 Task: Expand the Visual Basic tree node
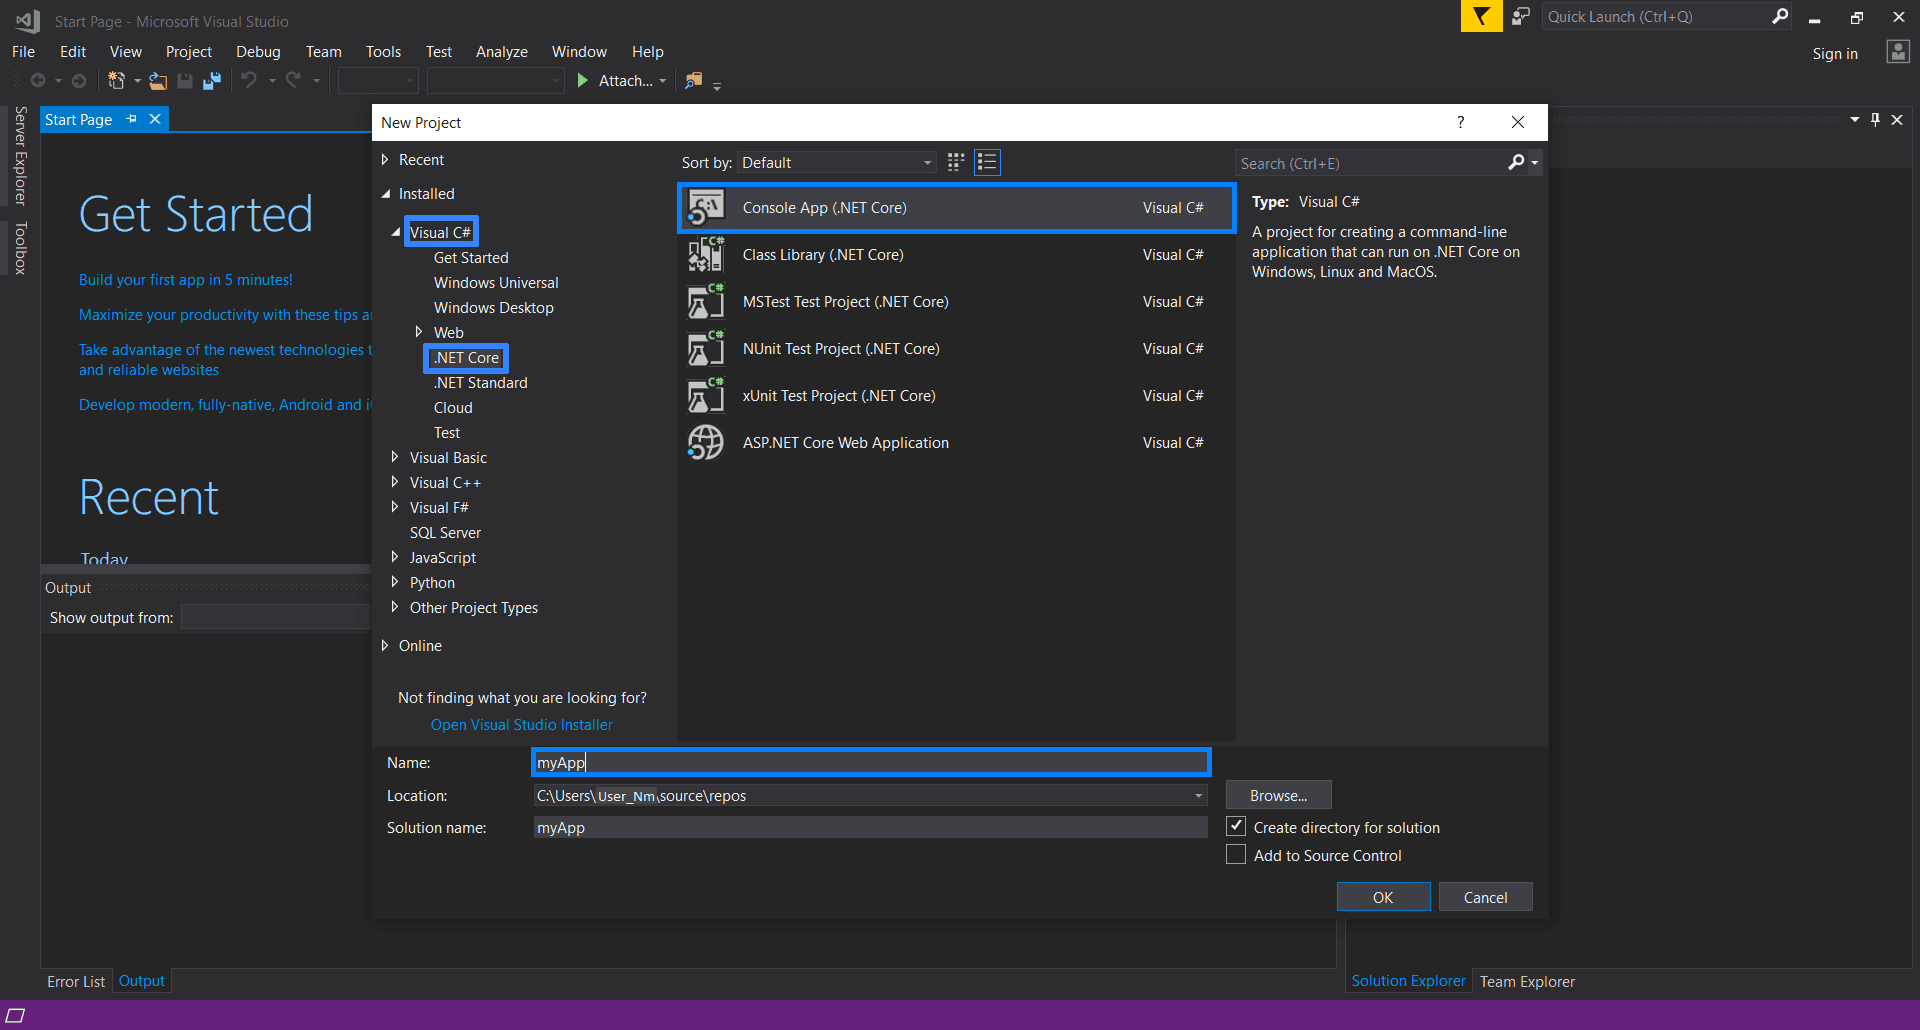click(395, 457)
